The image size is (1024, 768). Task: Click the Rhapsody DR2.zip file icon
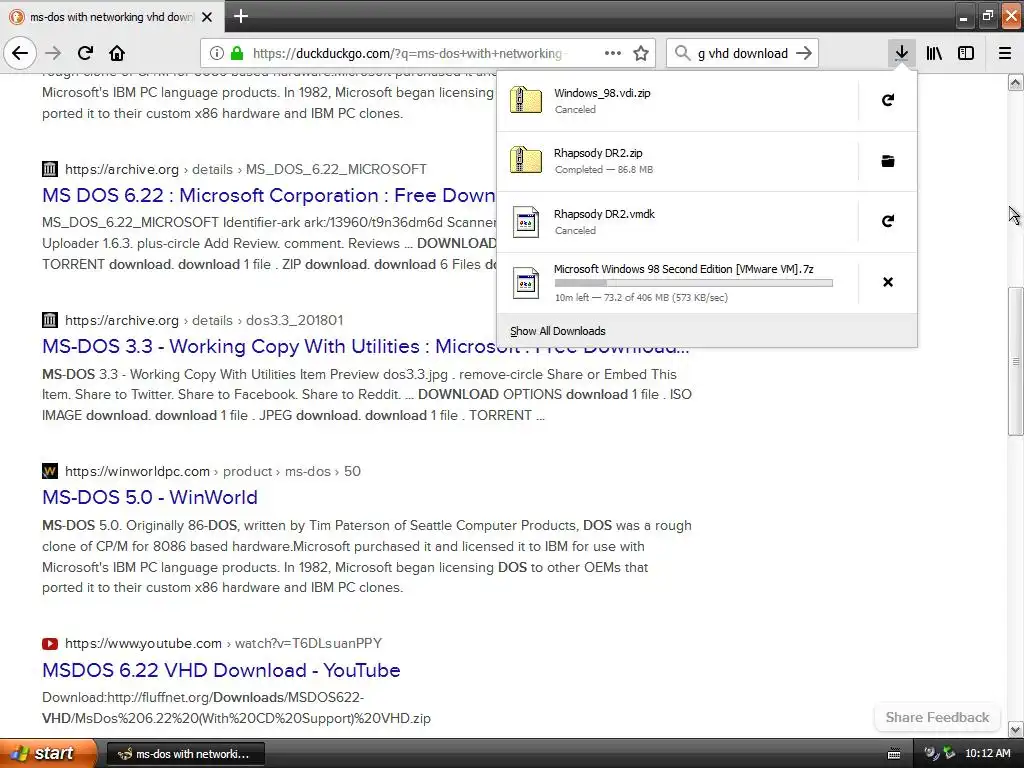coord(526,161)
